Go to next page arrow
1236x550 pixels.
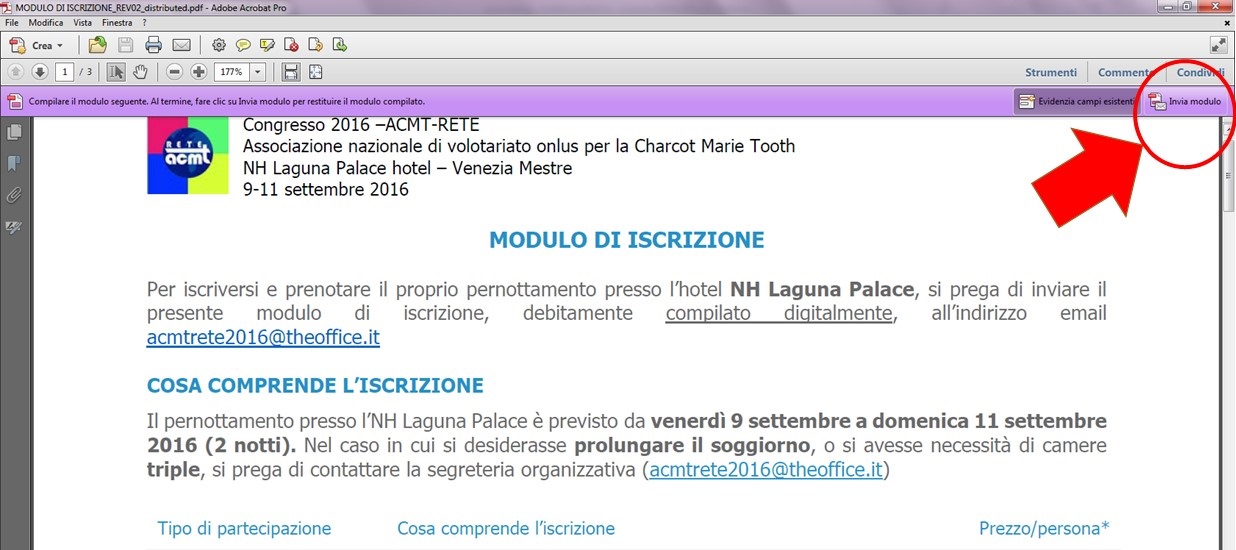39,72
